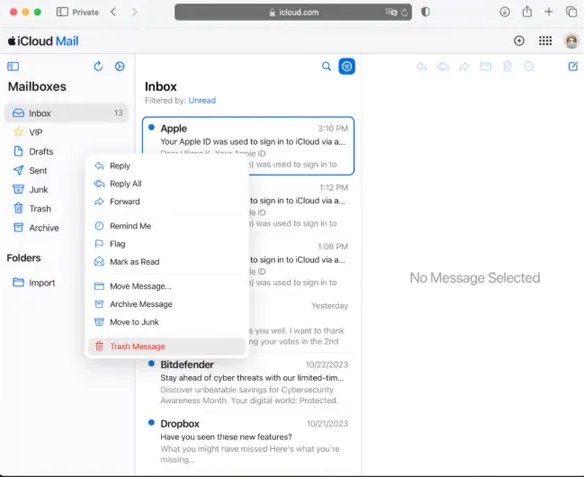Toggle the mailbox sidebar icon
The image size is (585, 477).
tap(13, 66)
